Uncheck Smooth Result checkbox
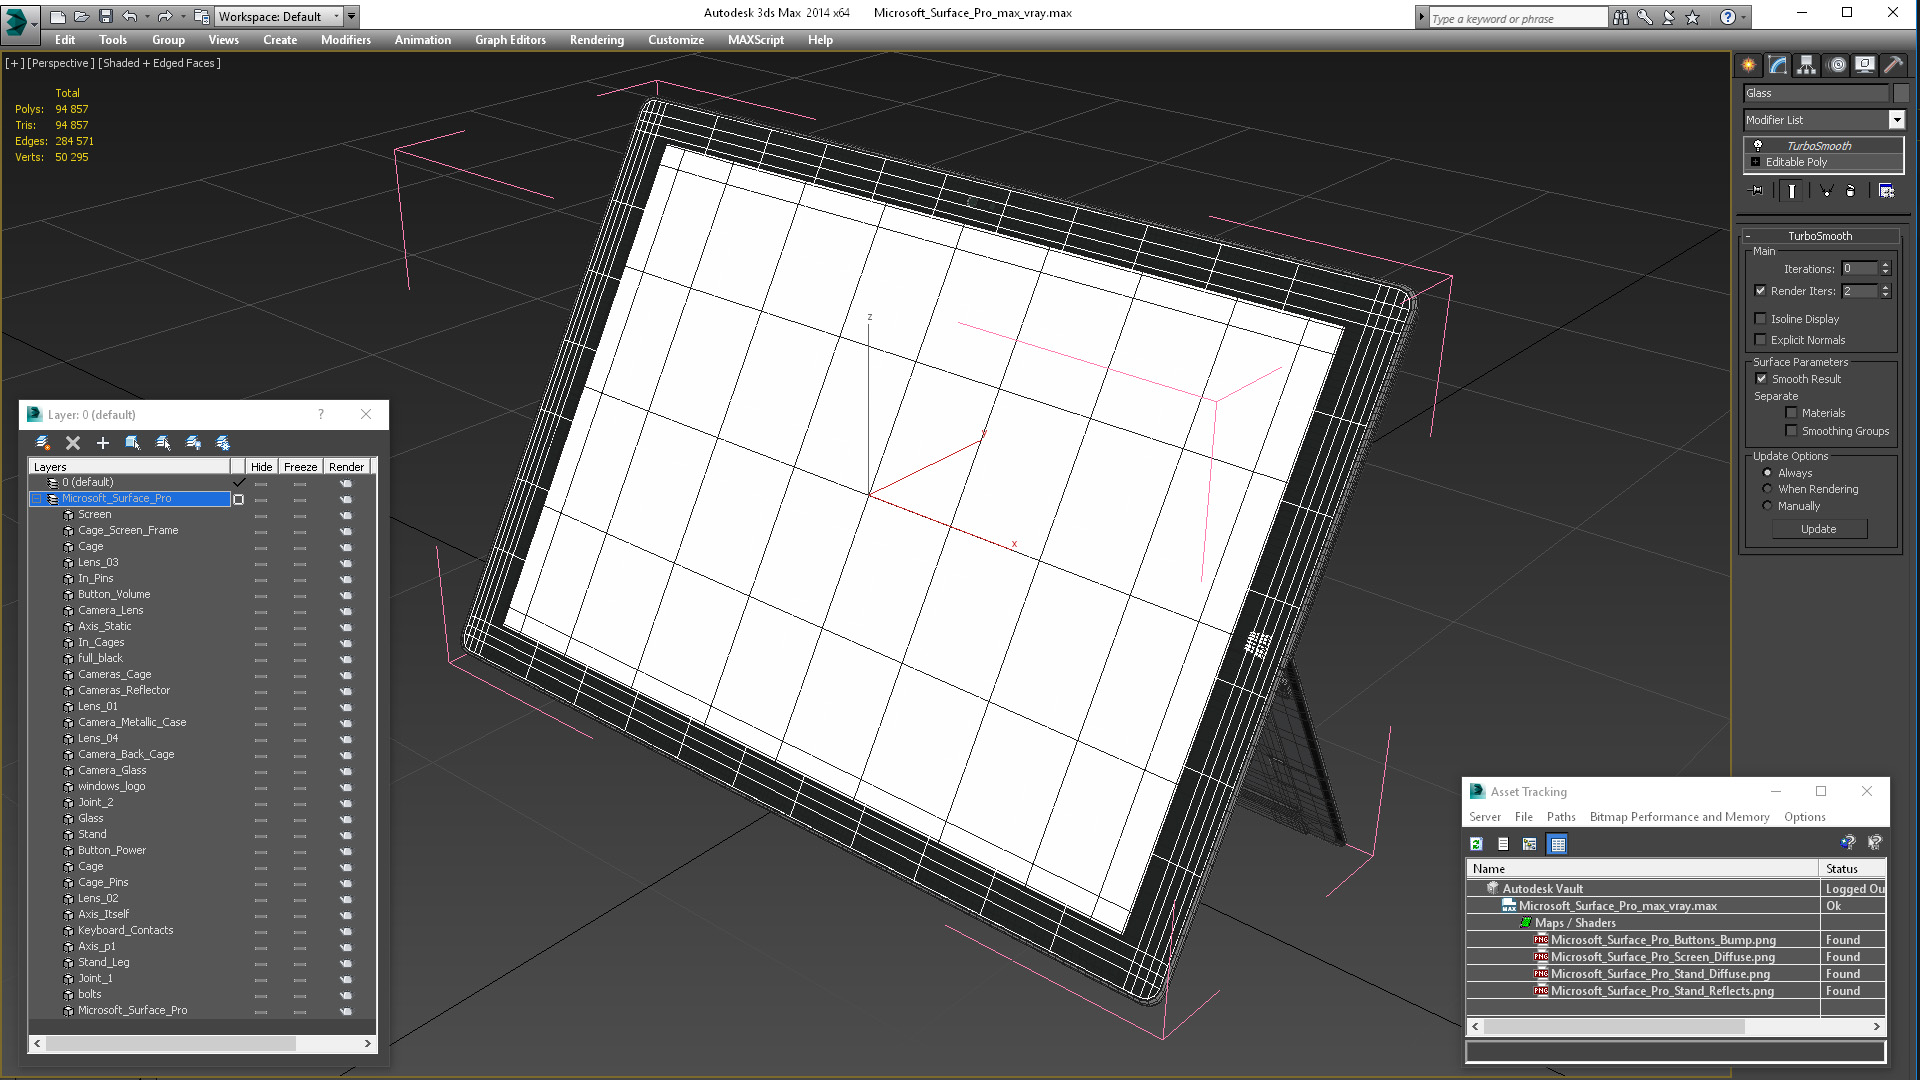 [1762, 379]
